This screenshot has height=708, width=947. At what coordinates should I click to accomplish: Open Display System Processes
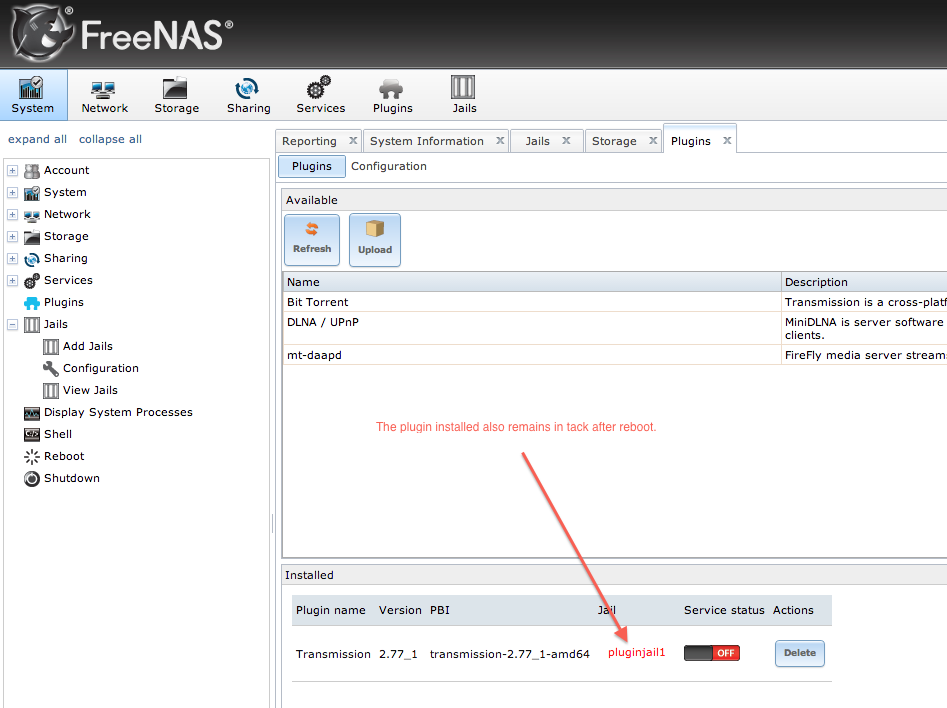click(118, 413)
